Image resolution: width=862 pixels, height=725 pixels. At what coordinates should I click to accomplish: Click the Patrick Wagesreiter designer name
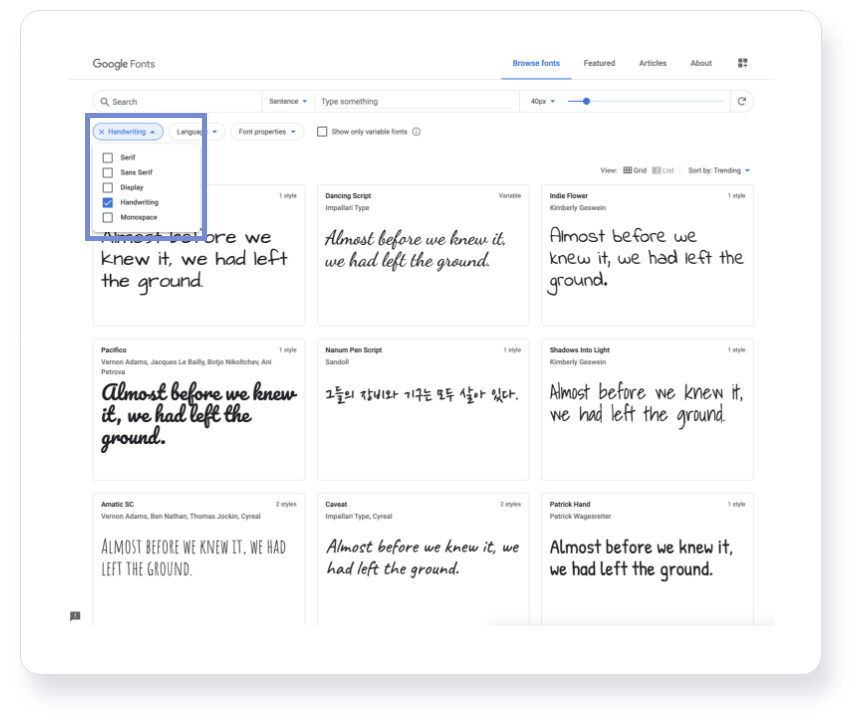580,517
